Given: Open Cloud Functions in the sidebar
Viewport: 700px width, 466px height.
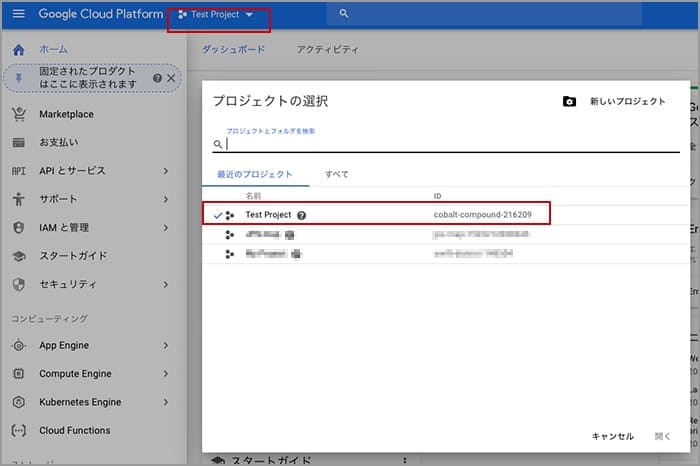Looking at the screenshot, I should [x=75, y=430].
